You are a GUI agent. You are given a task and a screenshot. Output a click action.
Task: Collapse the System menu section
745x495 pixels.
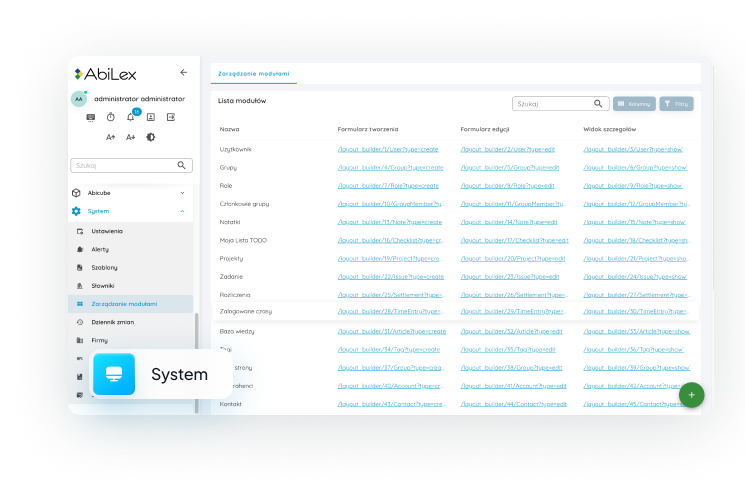182,211
